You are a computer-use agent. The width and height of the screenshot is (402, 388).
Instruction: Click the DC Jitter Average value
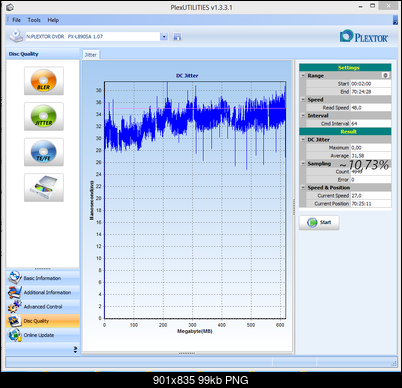tap(371, 156)
